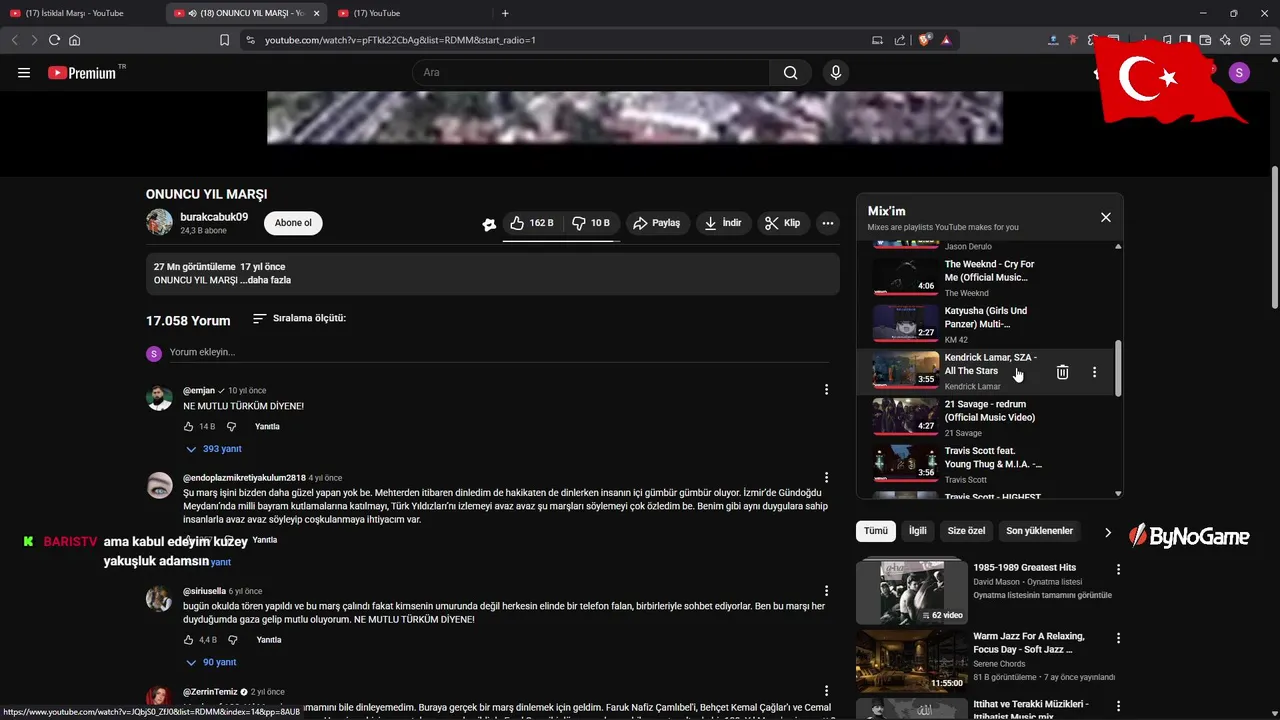Open site settings icon beside URL
1280x720 pixels.
(249, 40)
